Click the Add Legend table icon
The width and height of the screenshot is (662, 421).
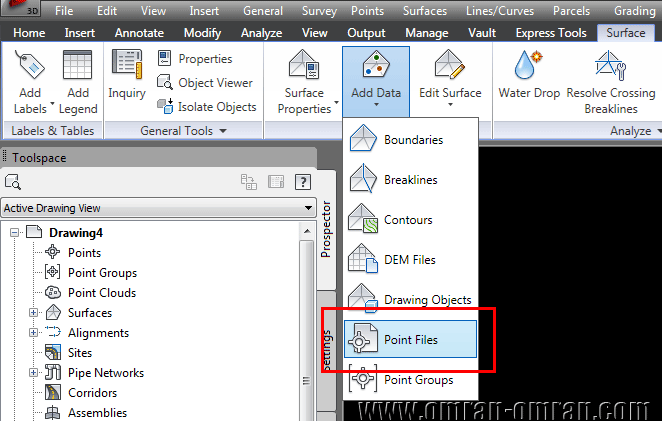[x=77, y=65]
